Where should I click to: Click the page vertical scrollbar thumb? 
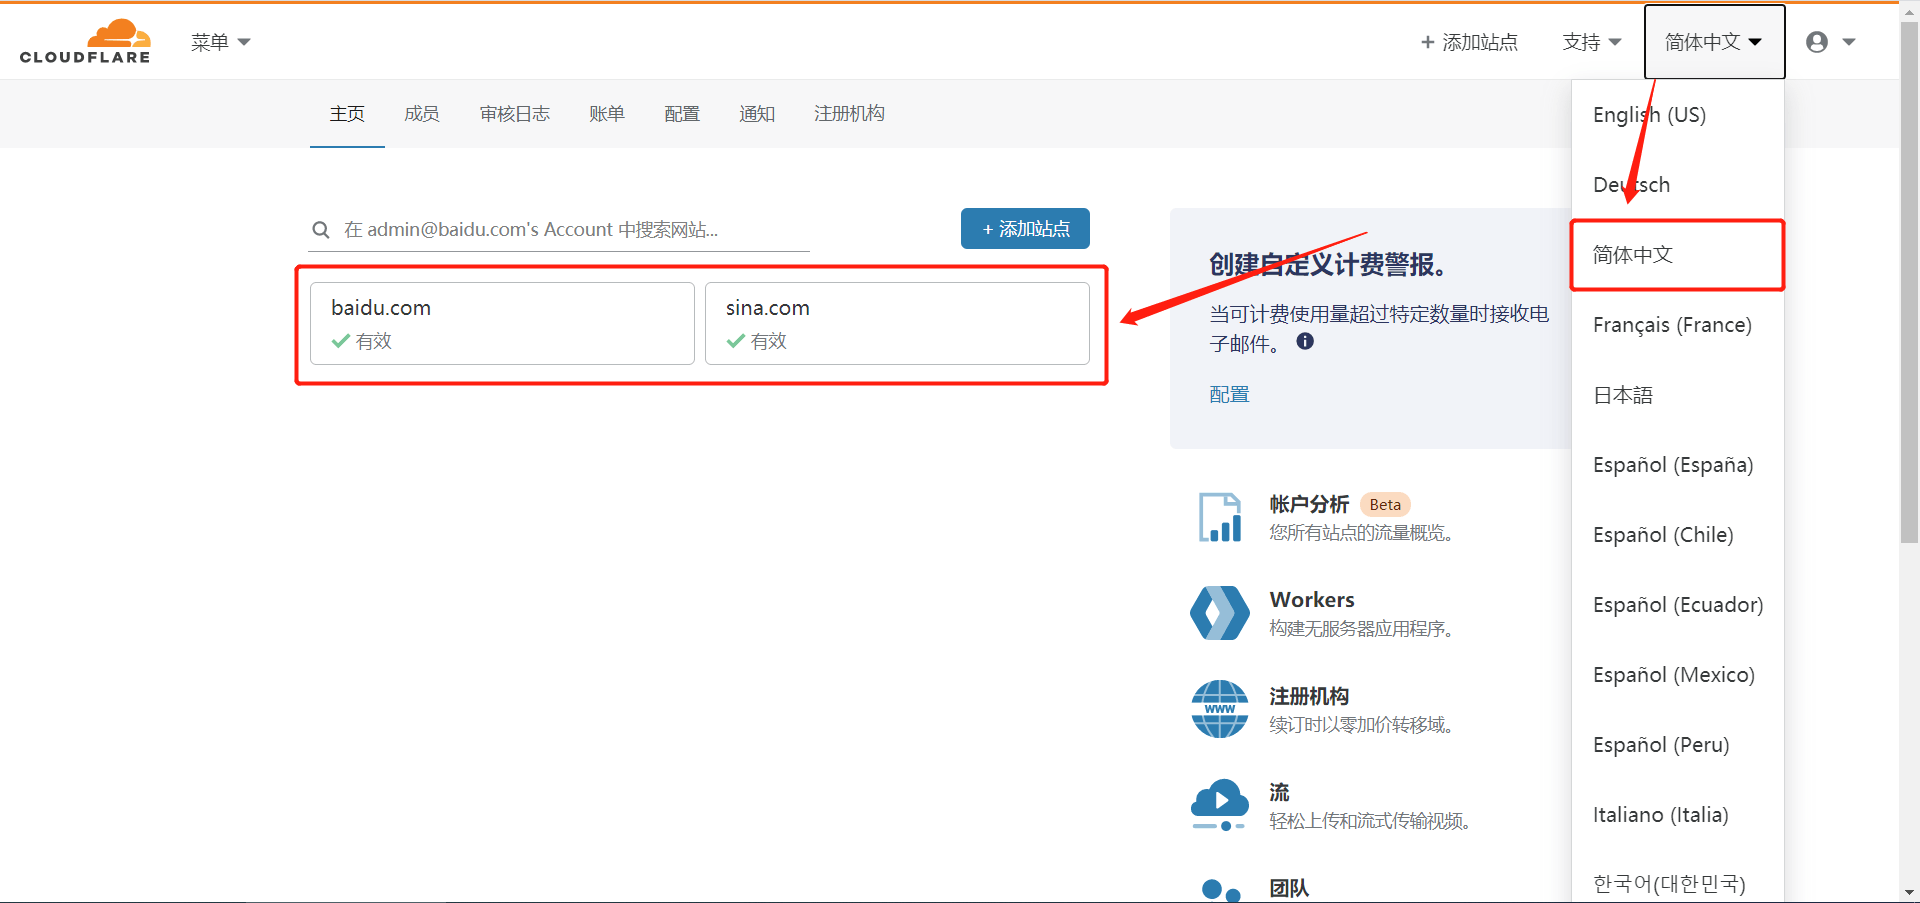[1909, 283]
